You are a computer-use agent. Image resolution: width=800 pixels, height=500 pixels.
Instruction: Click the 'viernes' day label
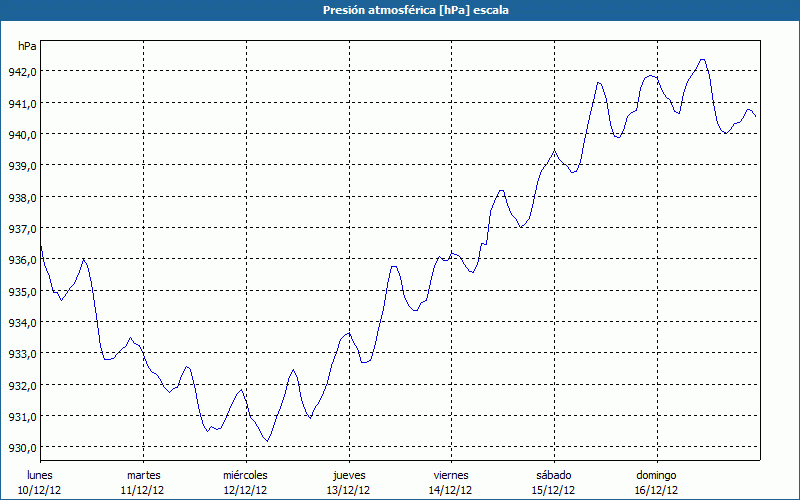pos(450,474)
